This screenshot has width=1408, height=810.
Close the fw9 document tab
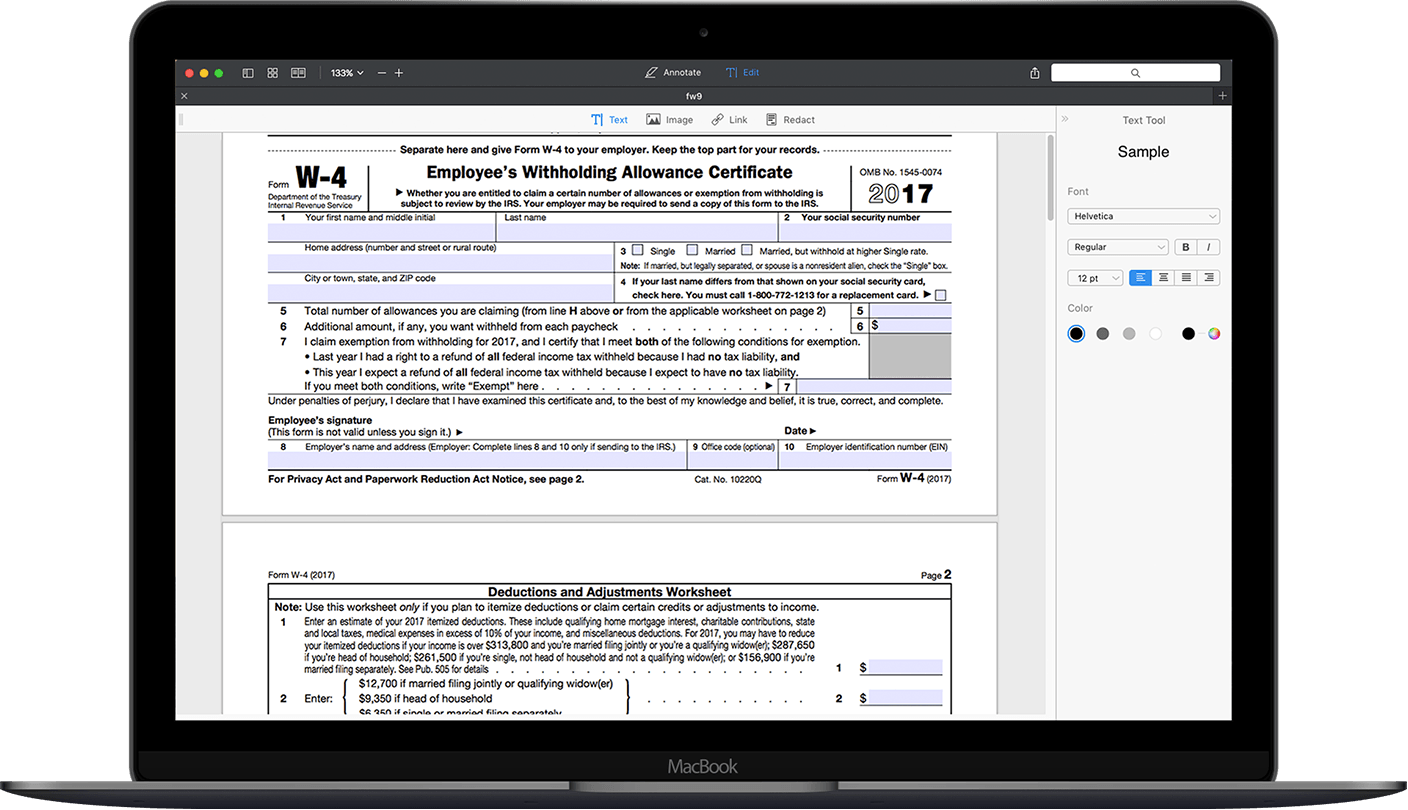click(x=184, y=96)
